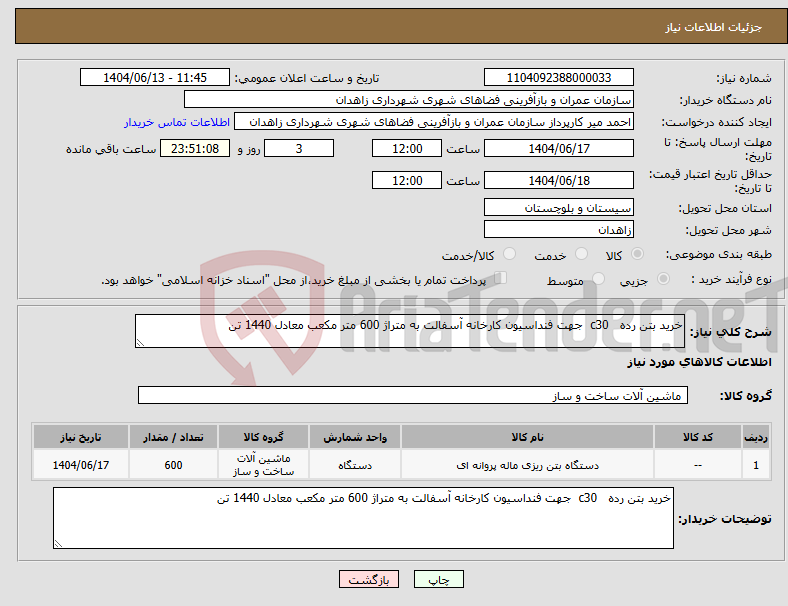Click the نوع فرآیند خرید label
Image resolution: width=788 pixels, height=606 pixels.
(x=732, y=279)
